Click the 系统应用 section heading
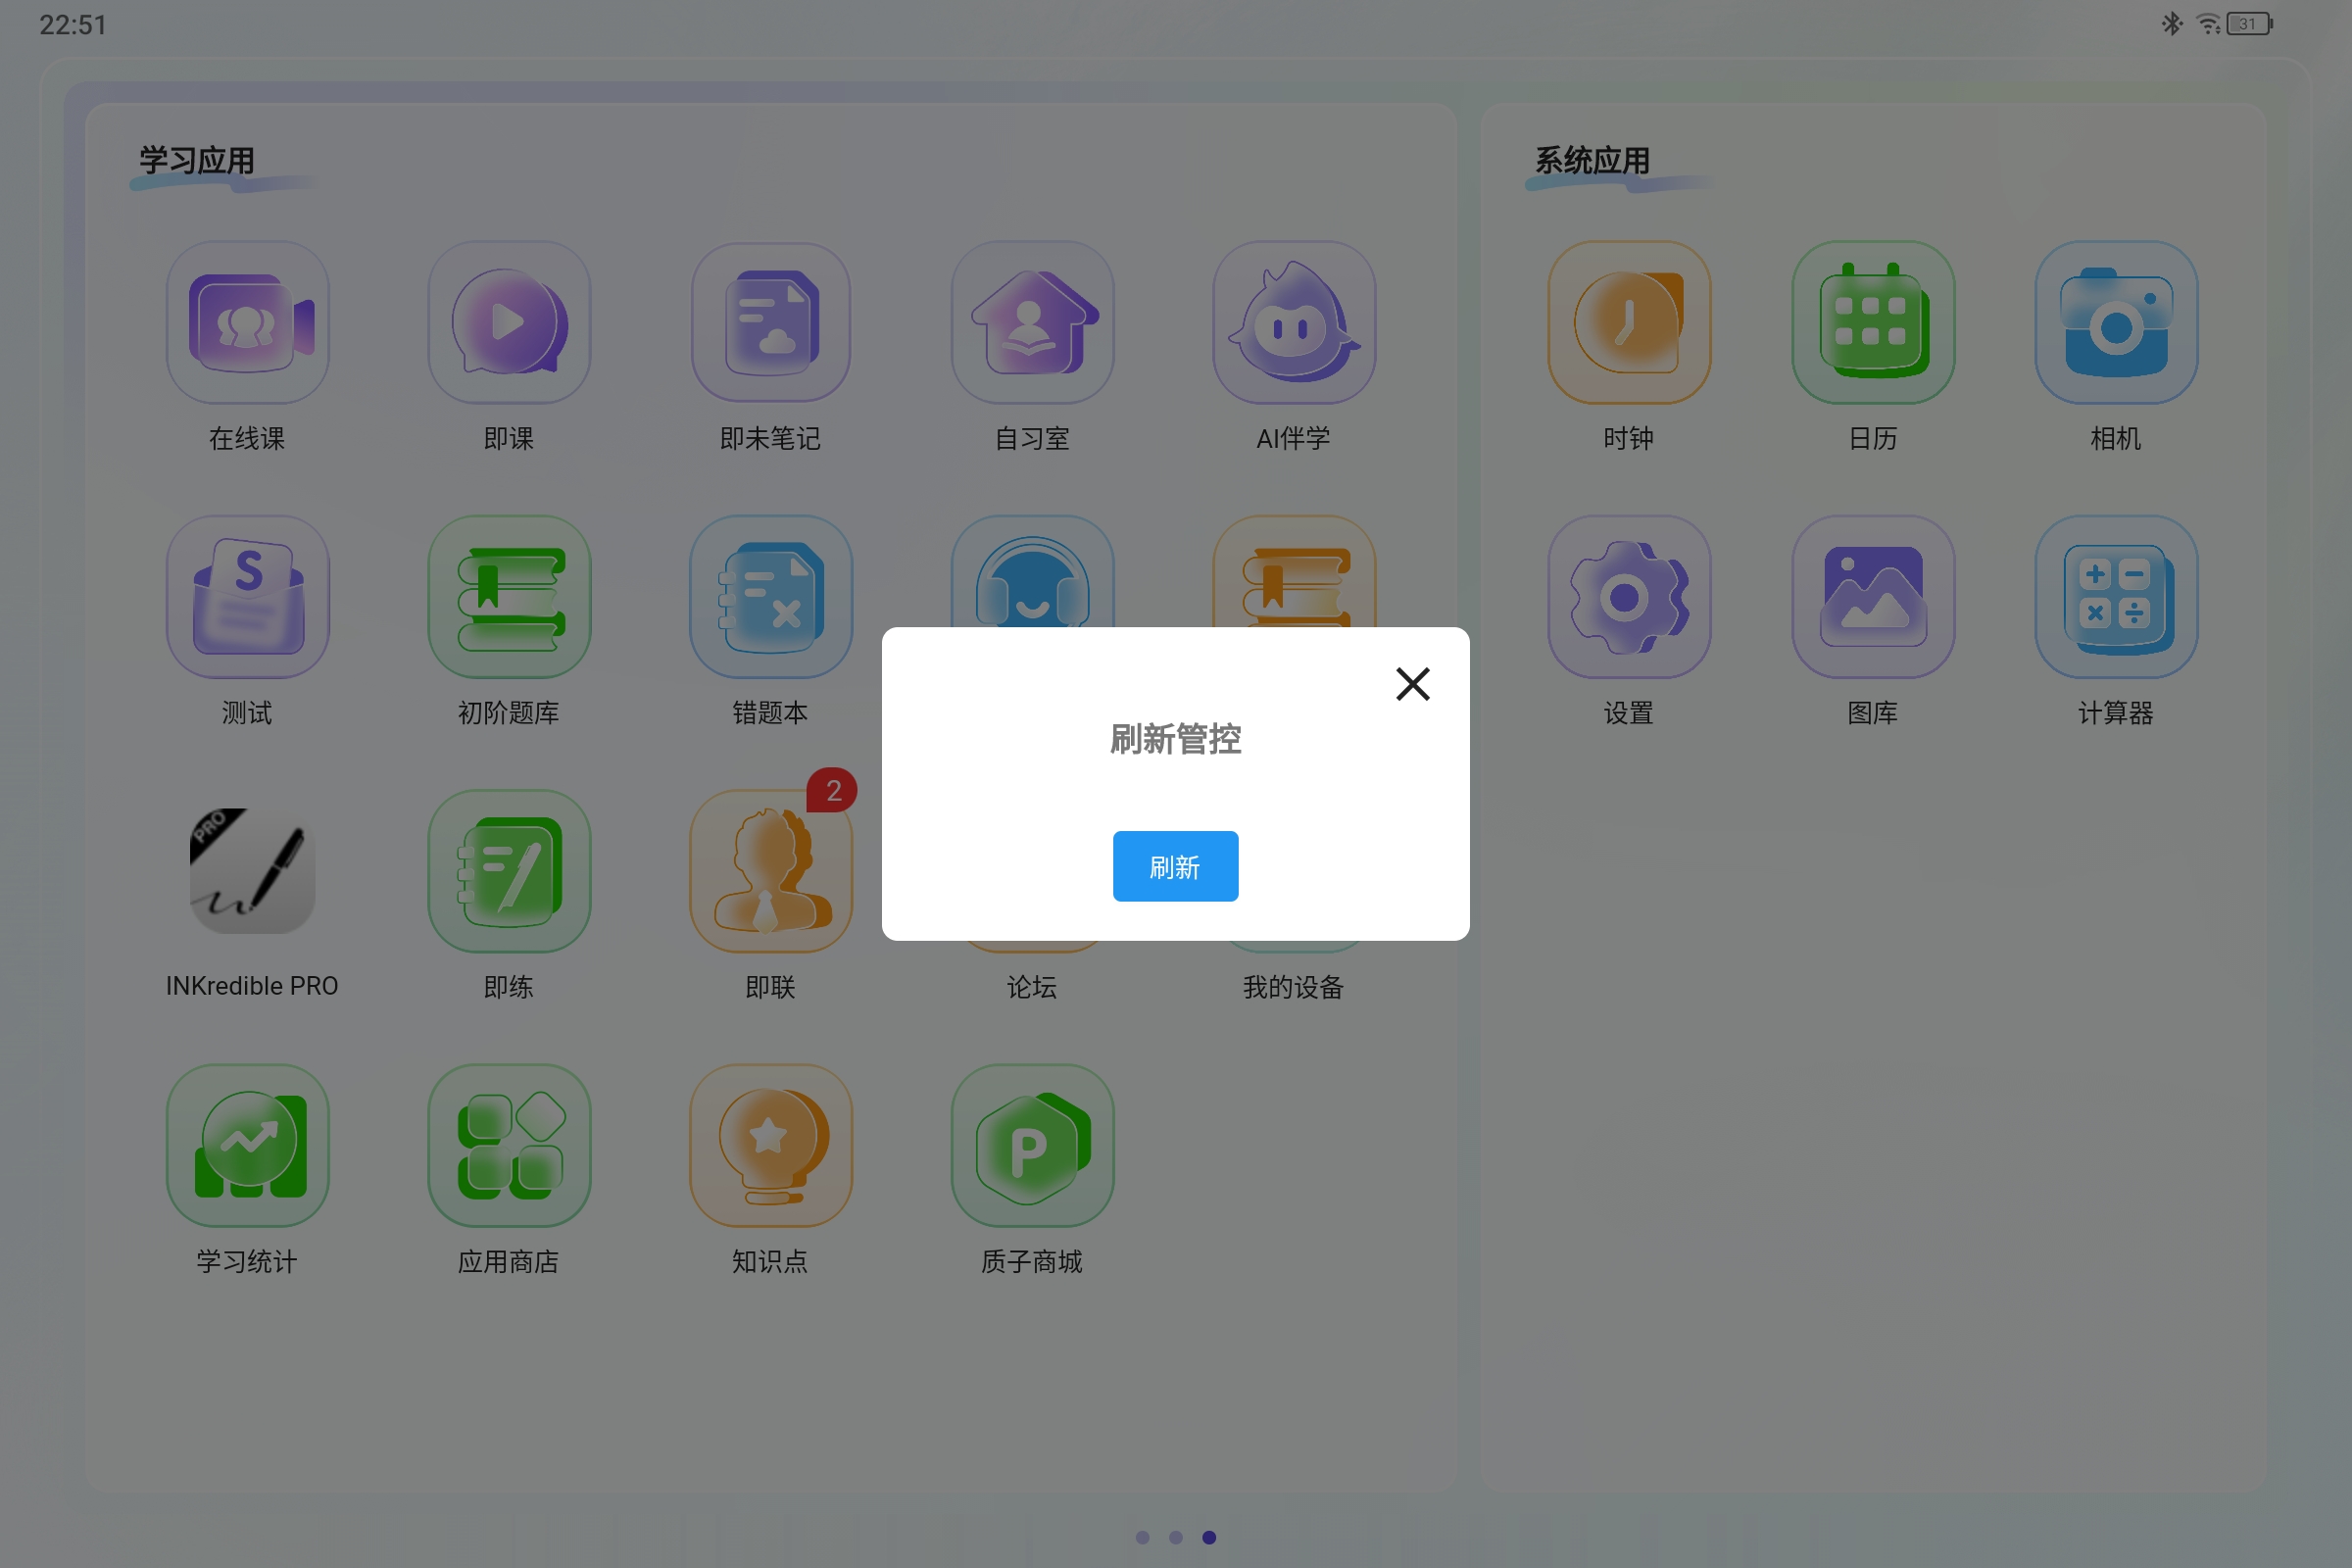 pyautogui.click(x=1593, y=160)
